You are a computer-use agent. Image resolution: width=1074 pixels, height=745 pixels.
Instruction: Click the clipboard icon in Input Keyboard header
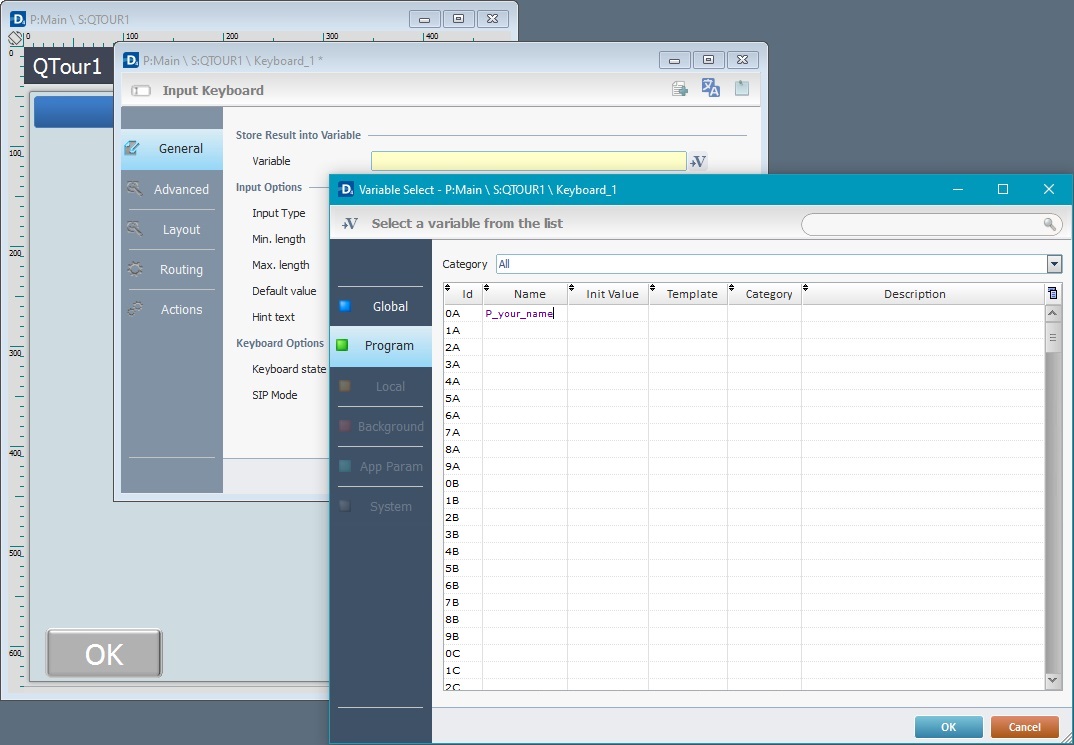click(x=742, y=88)
